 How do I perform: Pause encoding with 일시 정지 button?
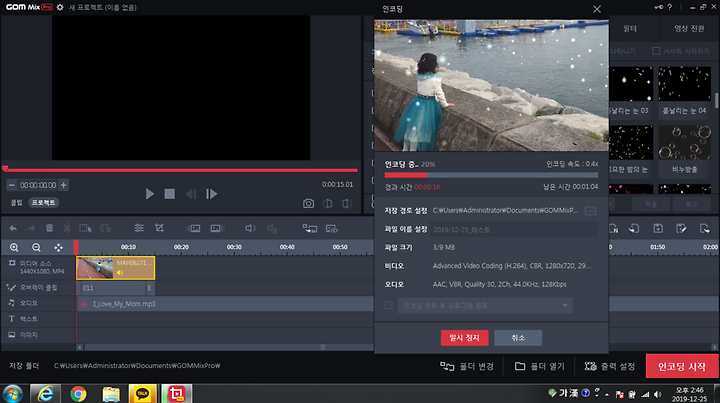[x=464, y=338]
